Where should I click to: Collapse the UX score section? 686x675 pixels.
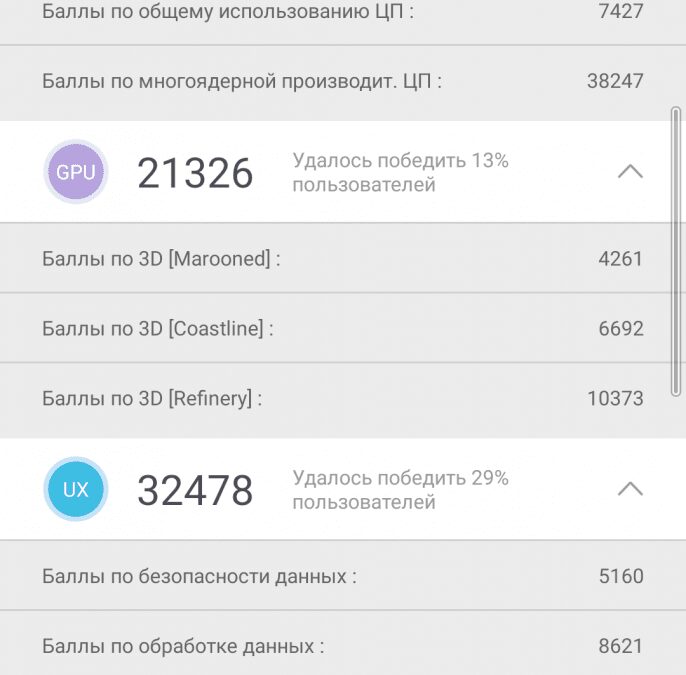630,490
